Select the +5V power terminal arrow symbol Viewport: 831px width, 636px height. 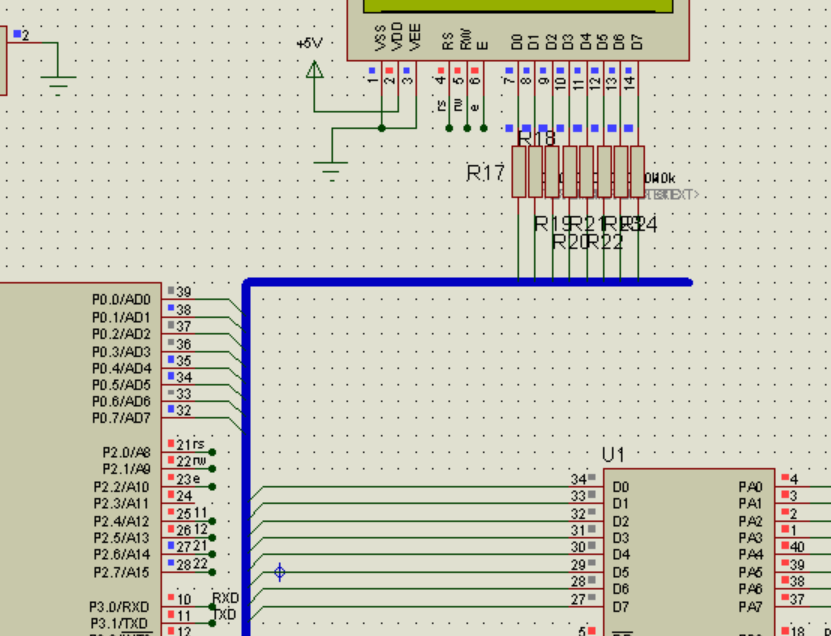click(x=314, y=69)
